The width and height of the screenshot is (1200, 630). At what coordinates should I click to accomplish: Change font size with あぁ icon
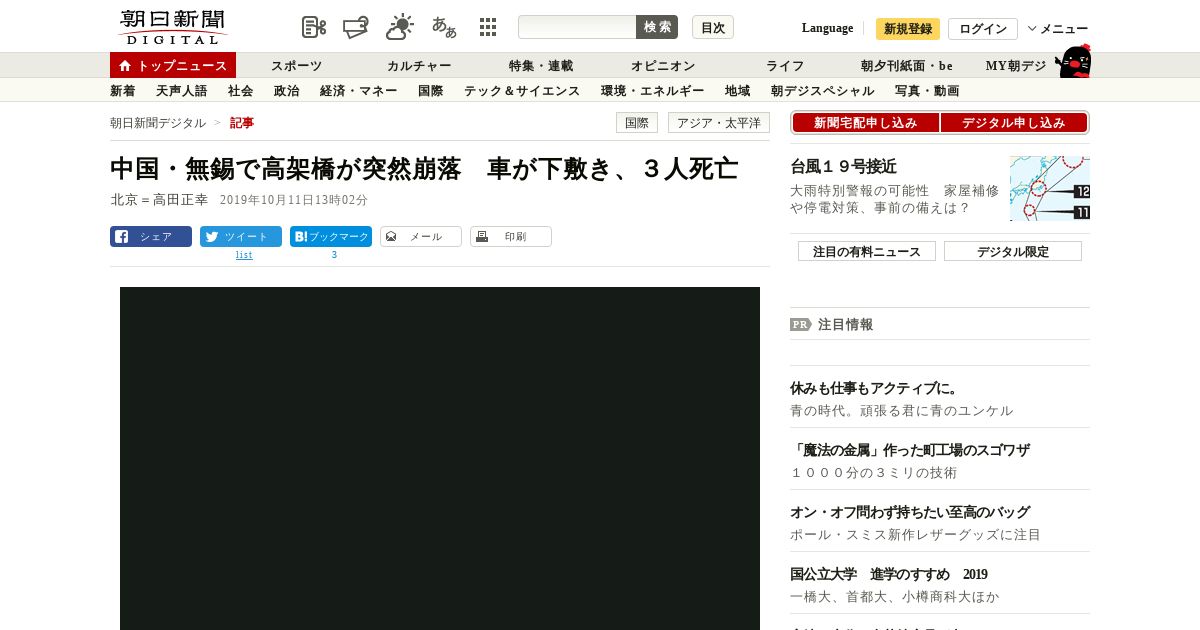coord(444,27)
